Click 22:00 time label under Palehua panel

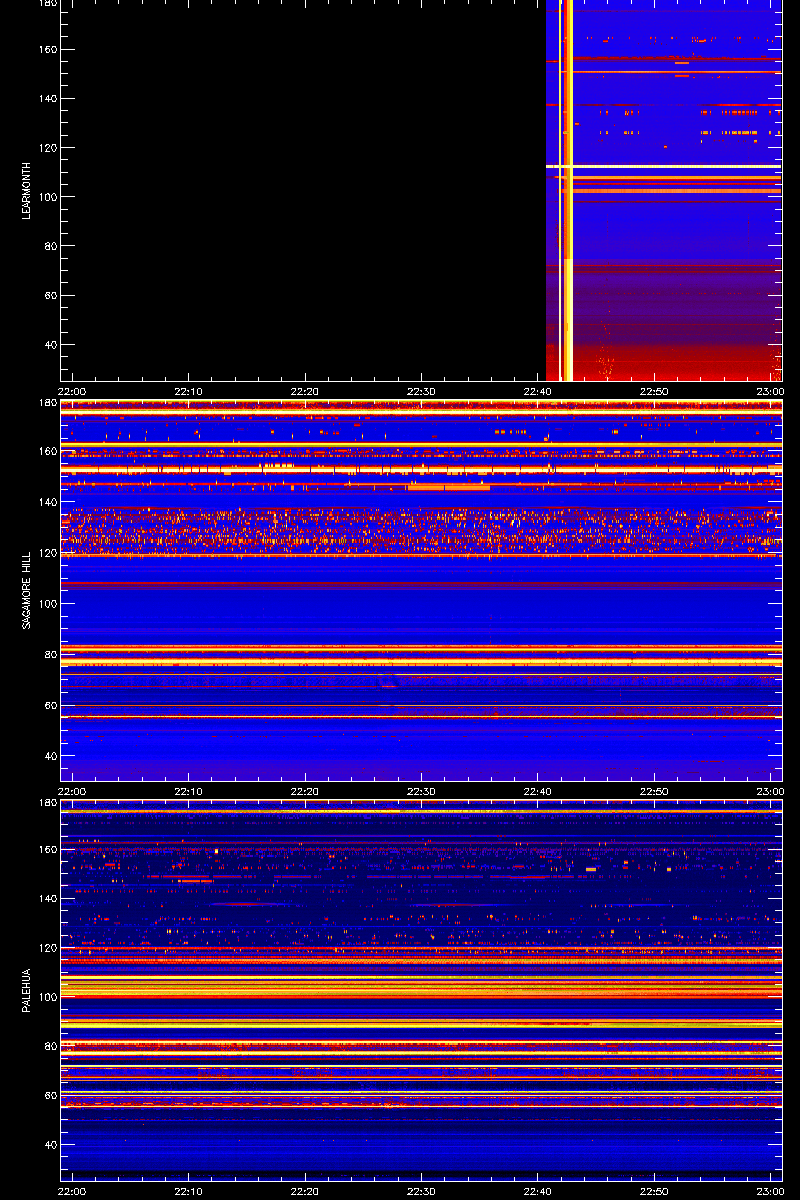click(x=72, y=1191)
